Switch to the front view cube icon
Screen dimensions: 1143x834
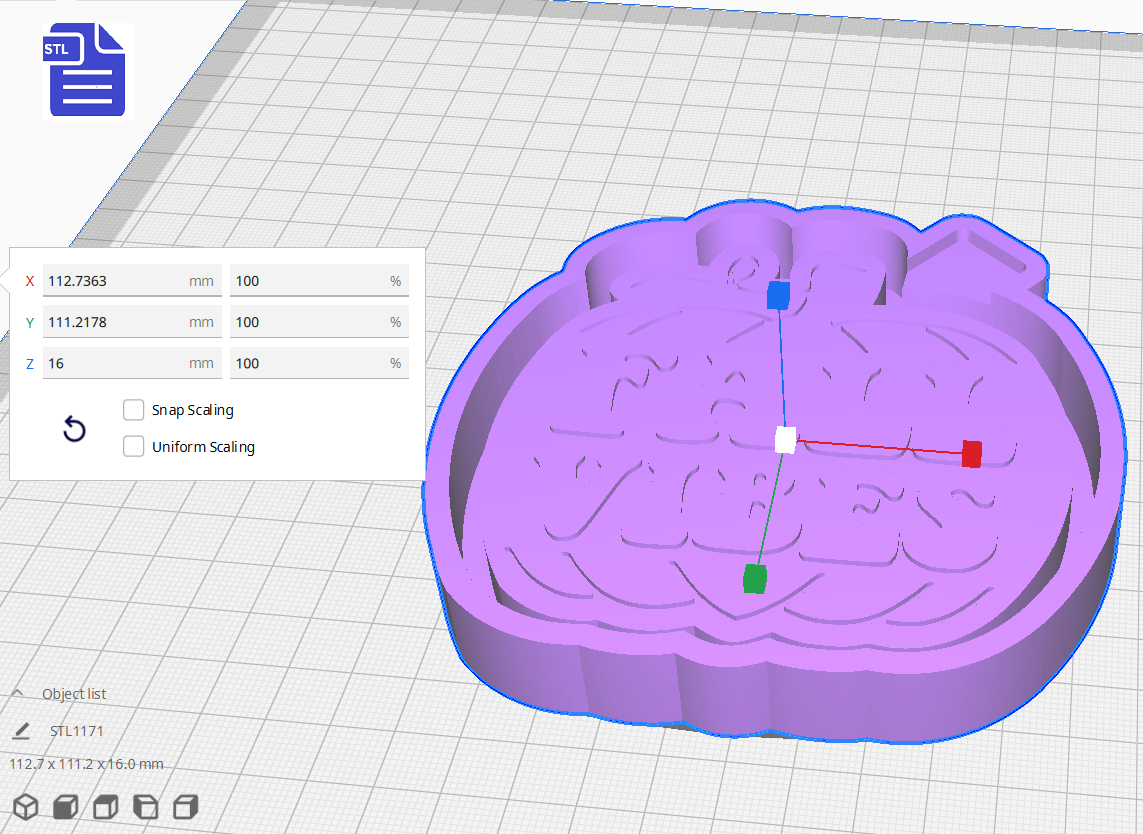pos(65,806)
